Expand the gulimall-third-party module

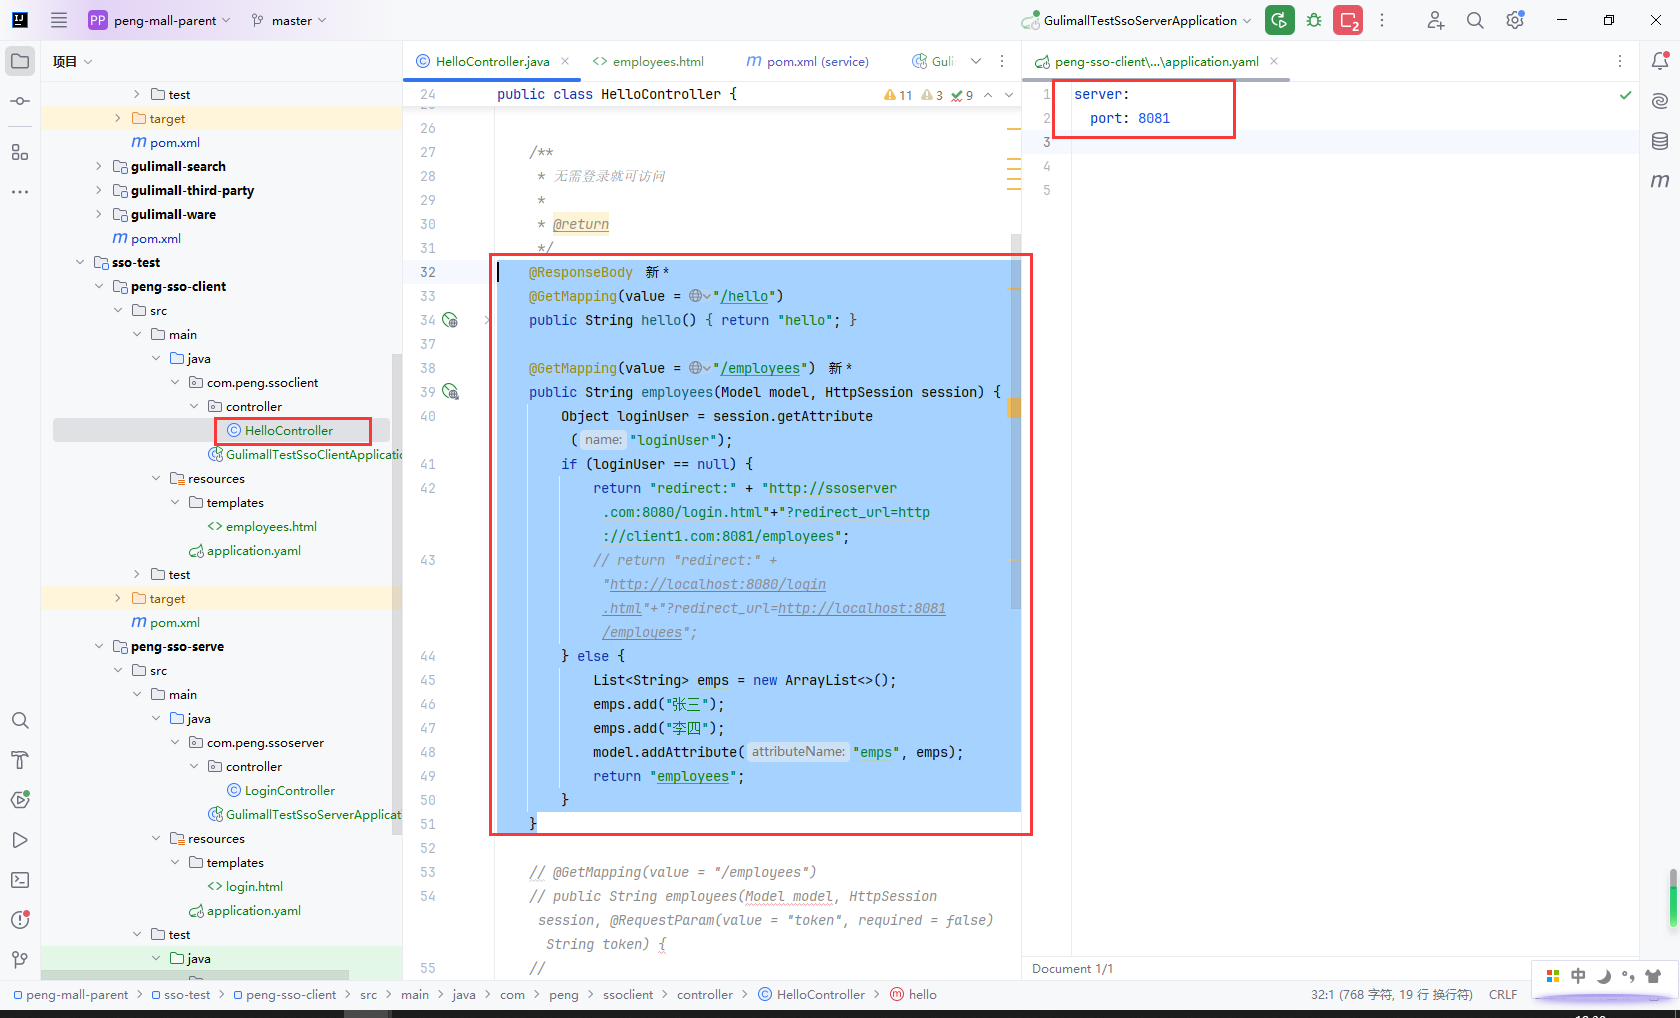coord(98,190)
